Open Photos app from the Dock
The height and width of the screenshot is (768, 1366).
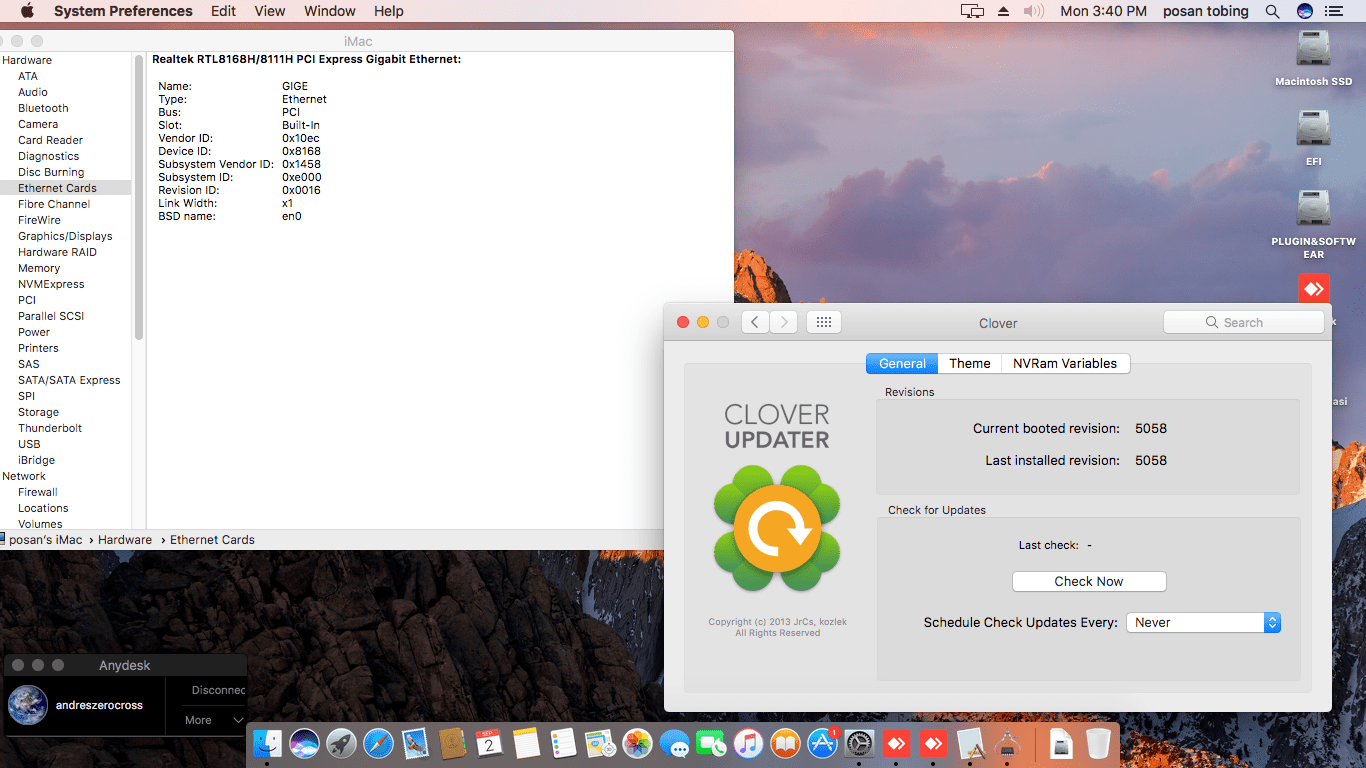pyautogui.click(x=637, y=743)
